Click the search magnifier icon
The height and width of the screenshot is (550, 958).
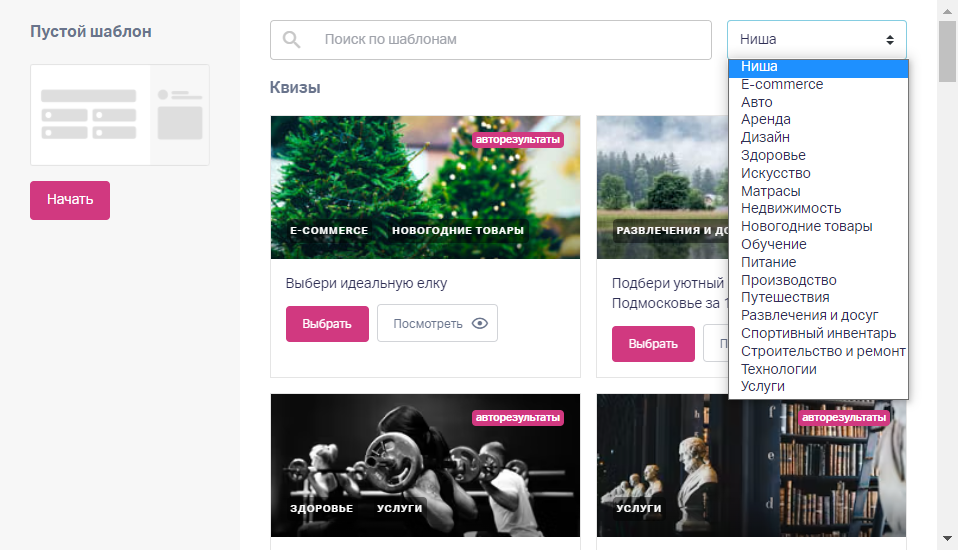291,40
